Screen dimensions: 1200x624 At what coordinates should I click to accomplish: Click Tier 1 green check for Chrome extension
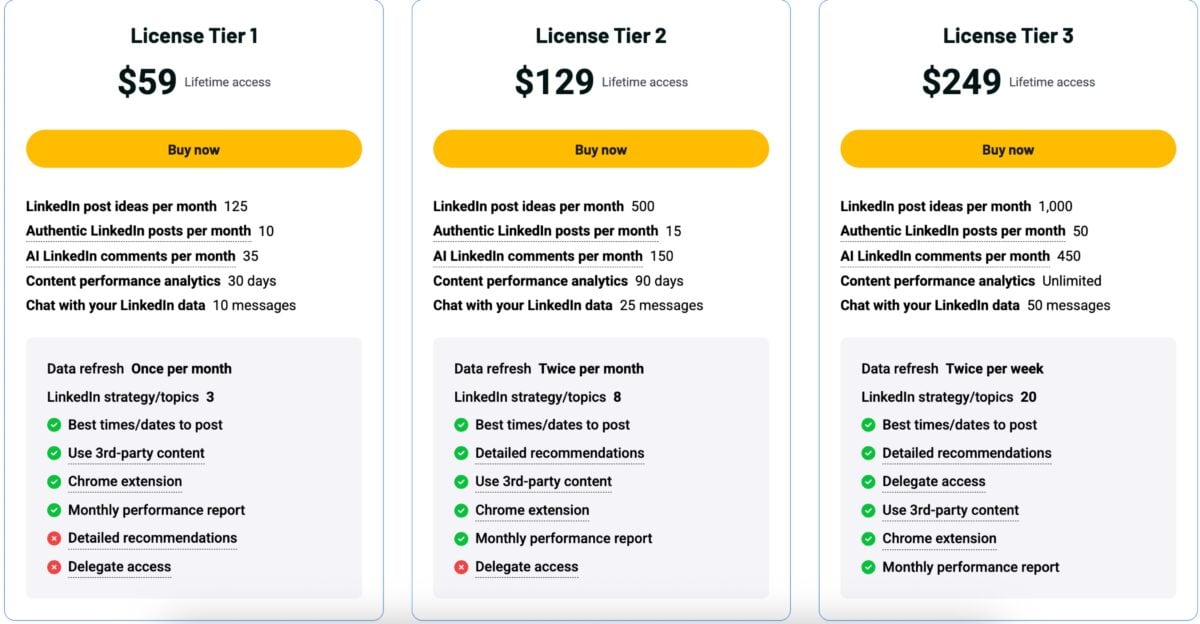pyautogui.click(x=54, y=482)
